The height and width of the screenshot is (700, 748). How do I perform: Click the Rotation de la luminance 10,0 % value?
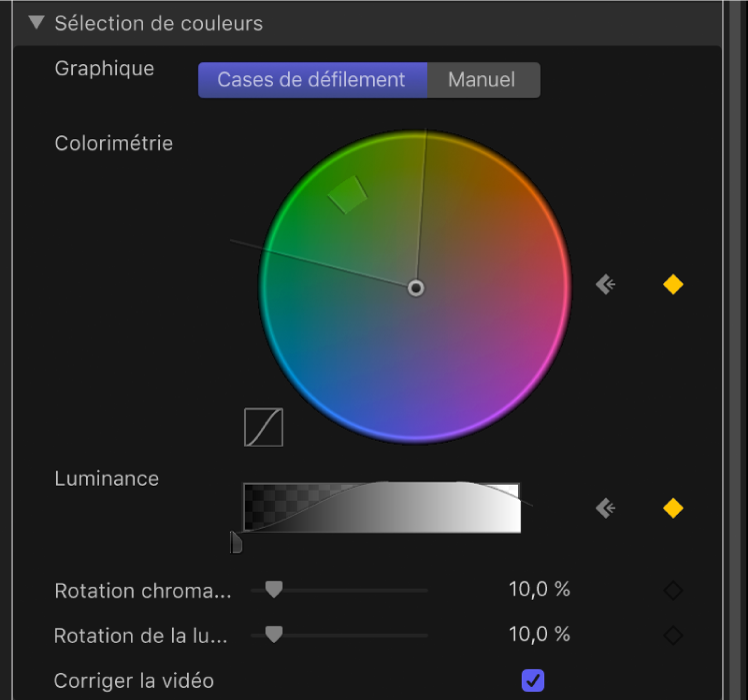tap(539, 634)
